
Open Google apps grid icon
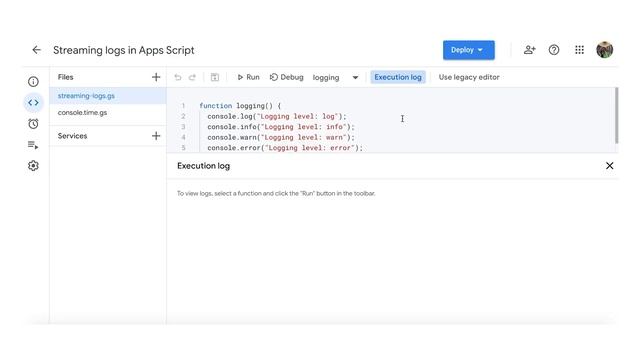coord(579,50)
